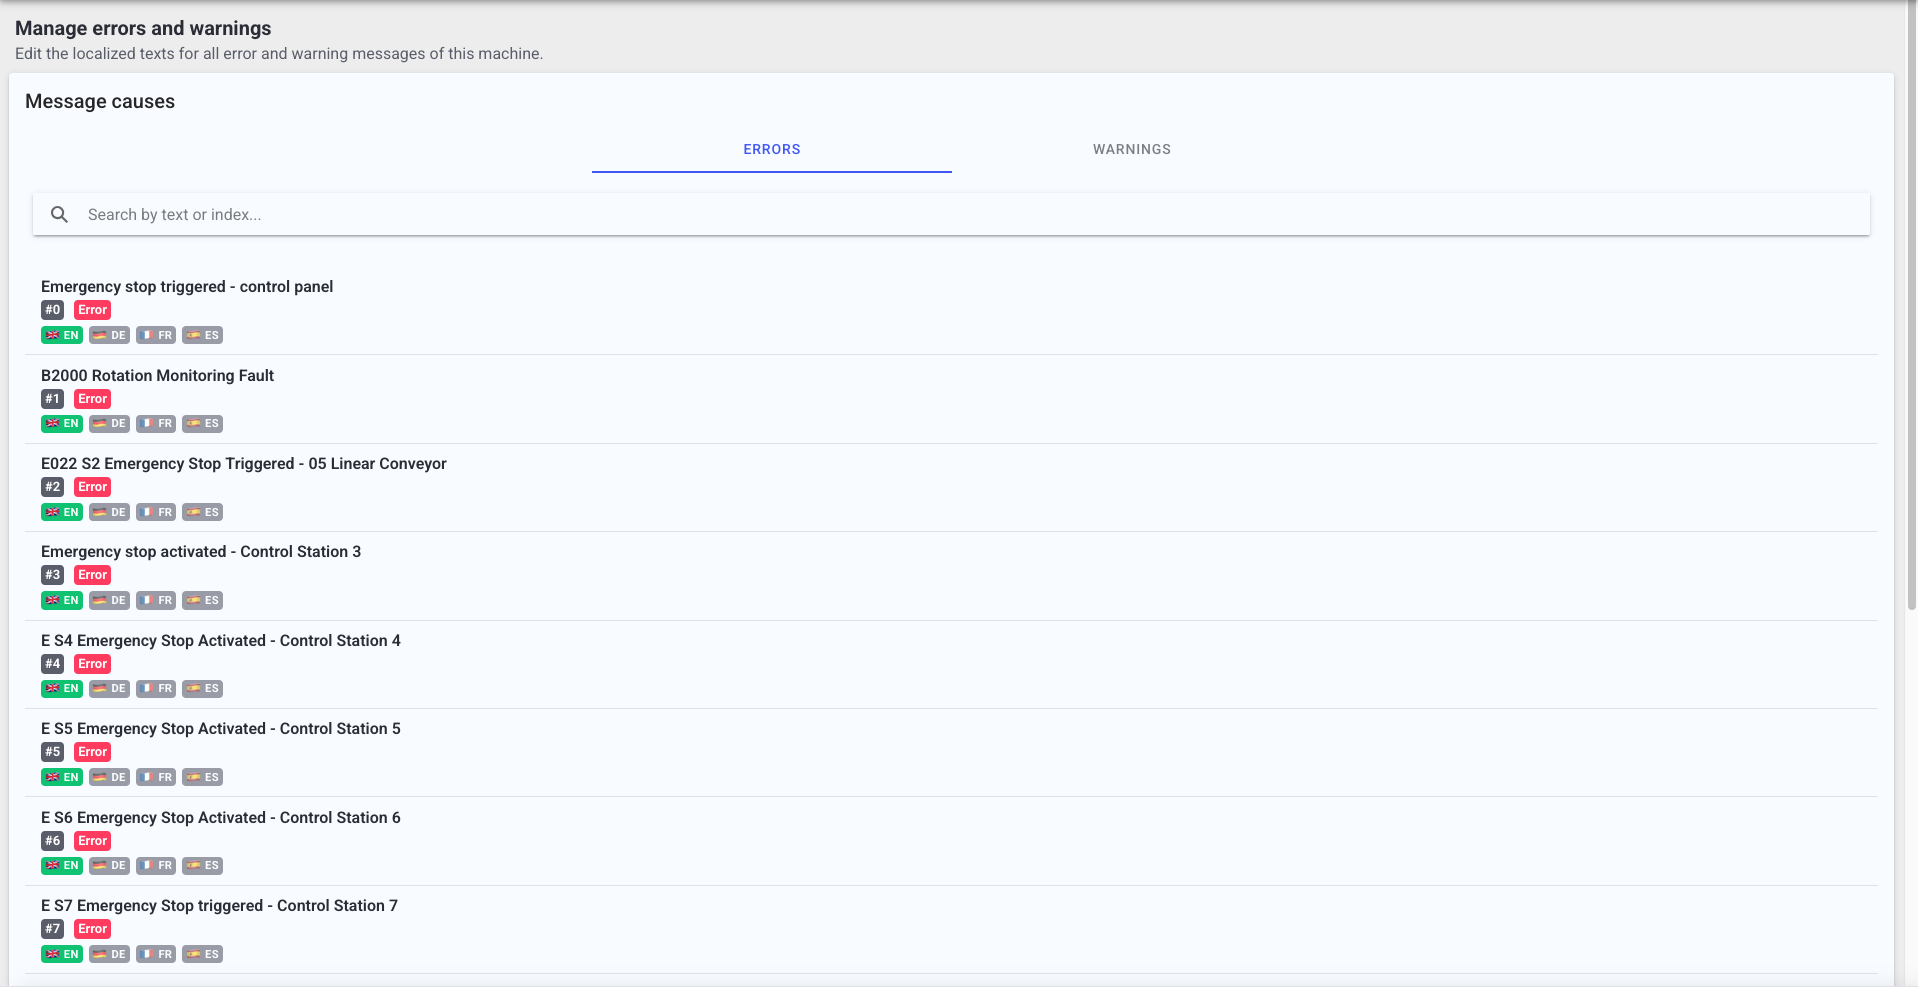Click the #1 index badge
Viewport: 1918px width, 987px height.
pos(53,398)
